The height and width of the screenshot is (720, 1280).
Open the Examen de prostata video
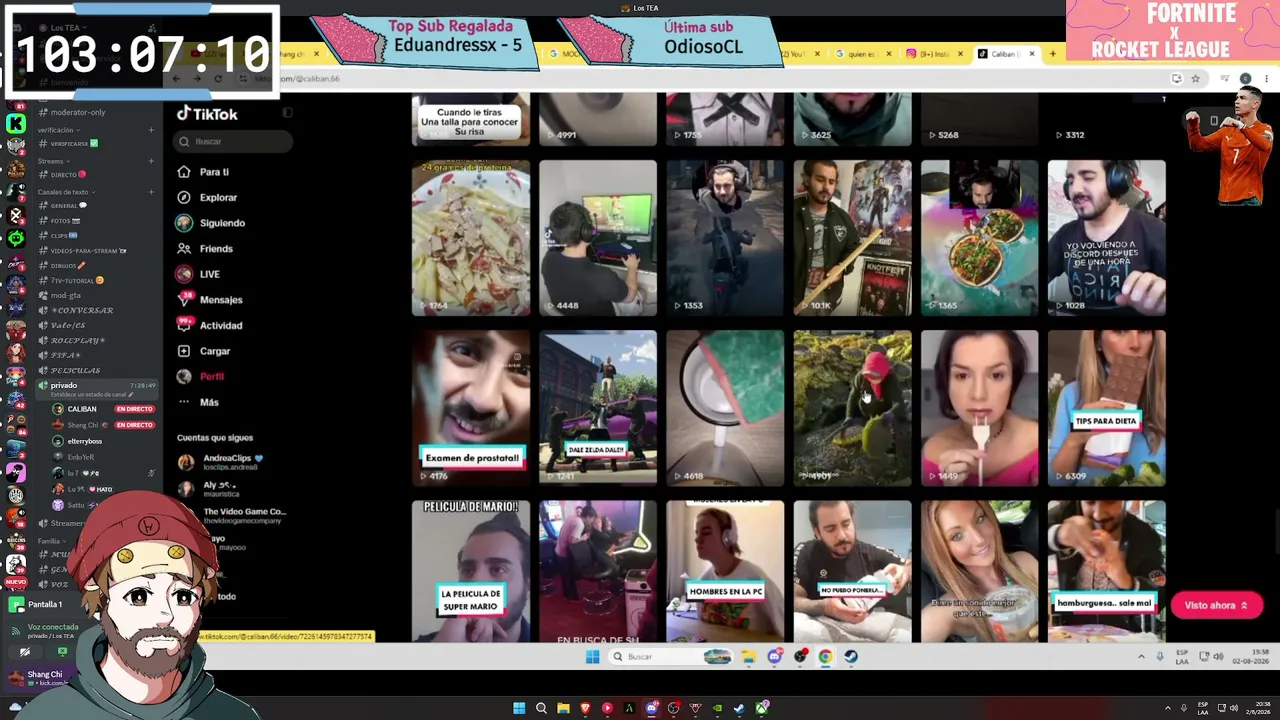[x=471, y=408]
